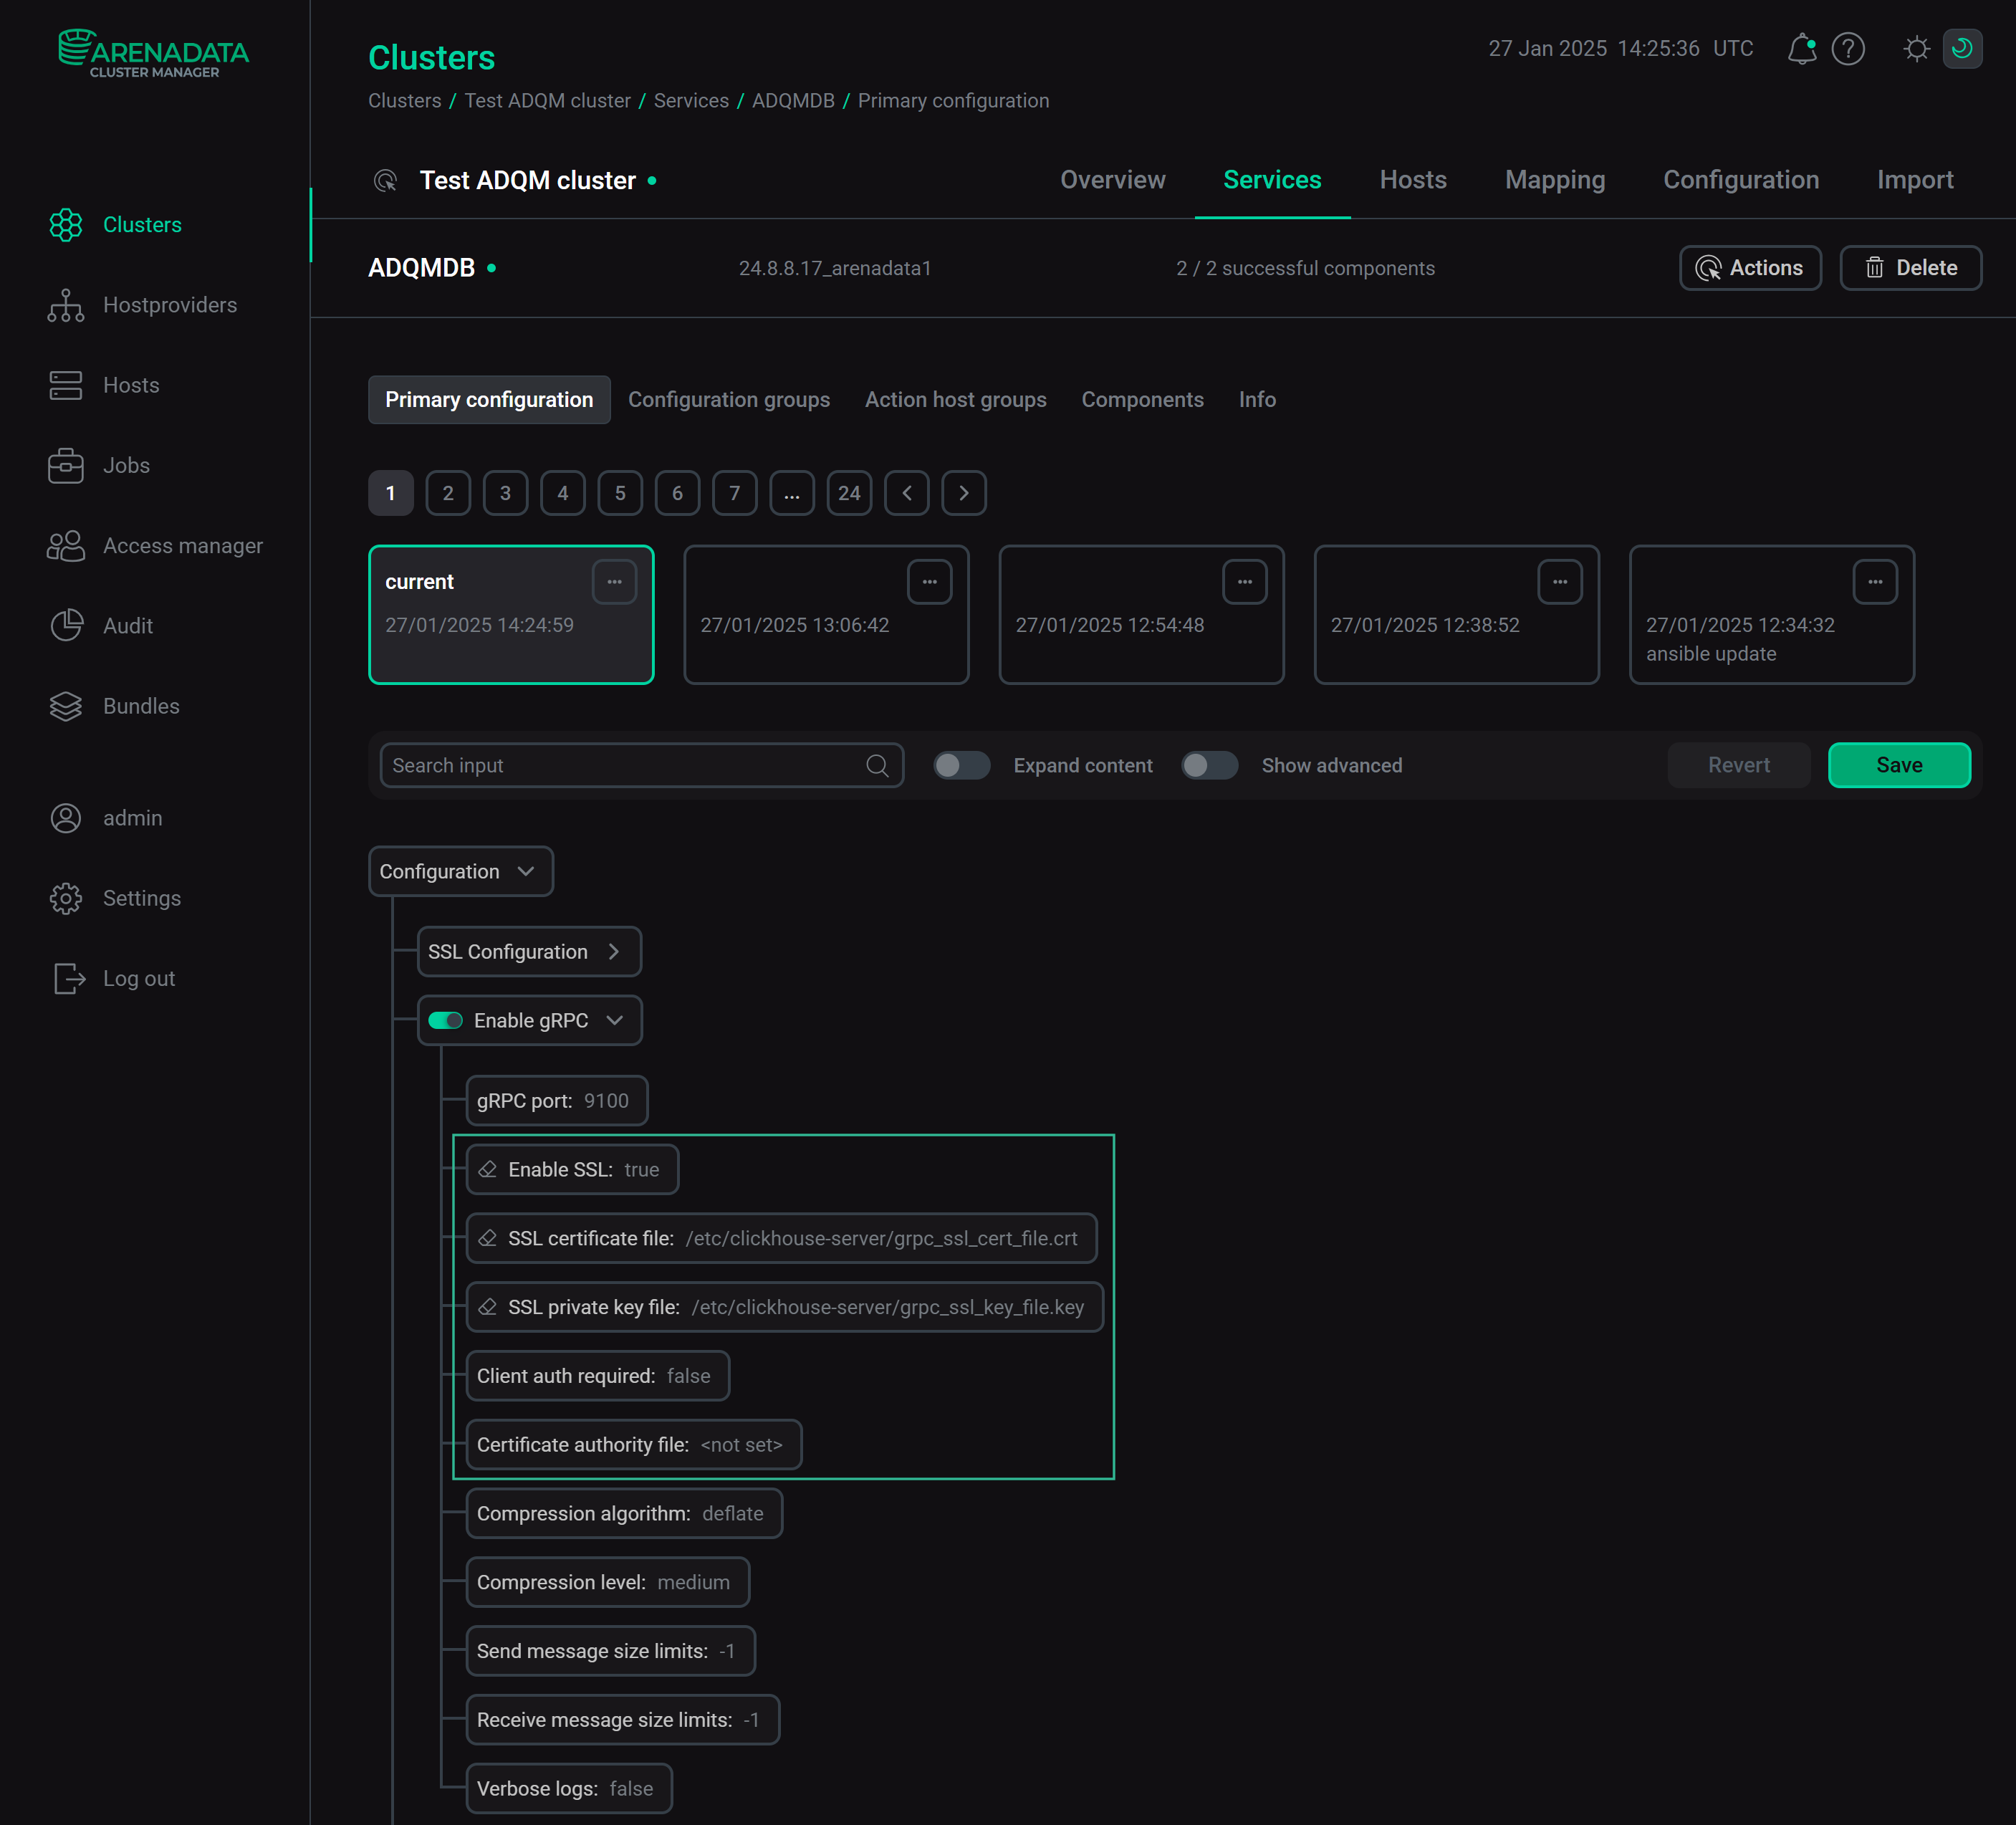Go to previous configuration page arrow
Image resolution: width=2016 pixels, height=1825 pixels.
[907, 493]
